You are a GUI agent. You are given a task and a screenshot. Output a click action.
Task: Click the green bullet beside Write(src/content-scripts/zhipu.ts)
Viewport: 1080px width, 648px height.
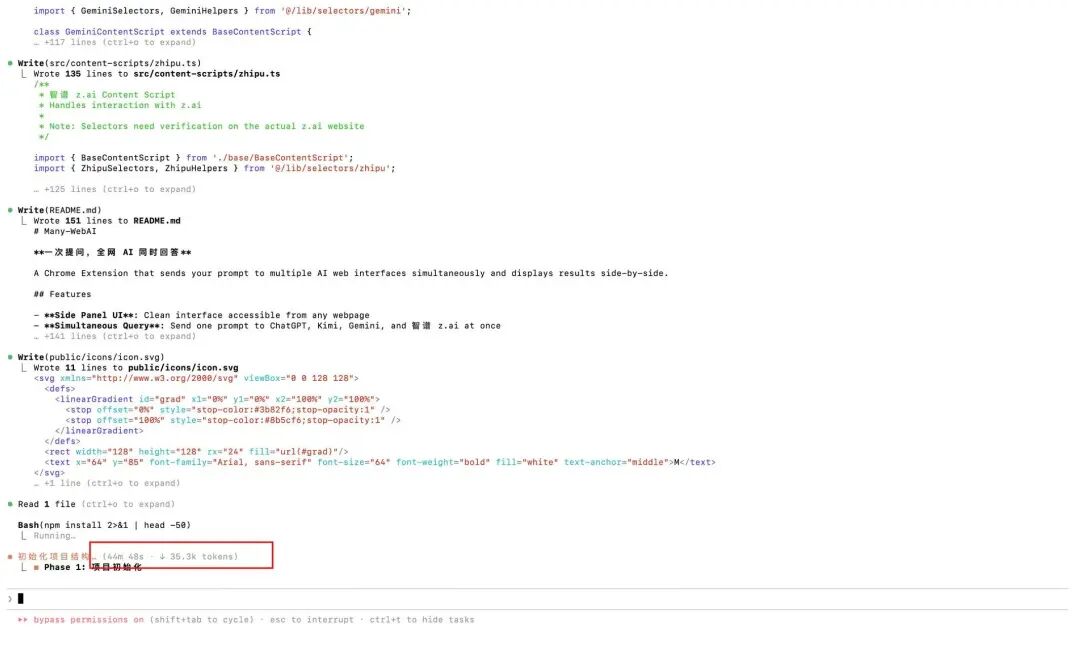[x=10, y=63]
